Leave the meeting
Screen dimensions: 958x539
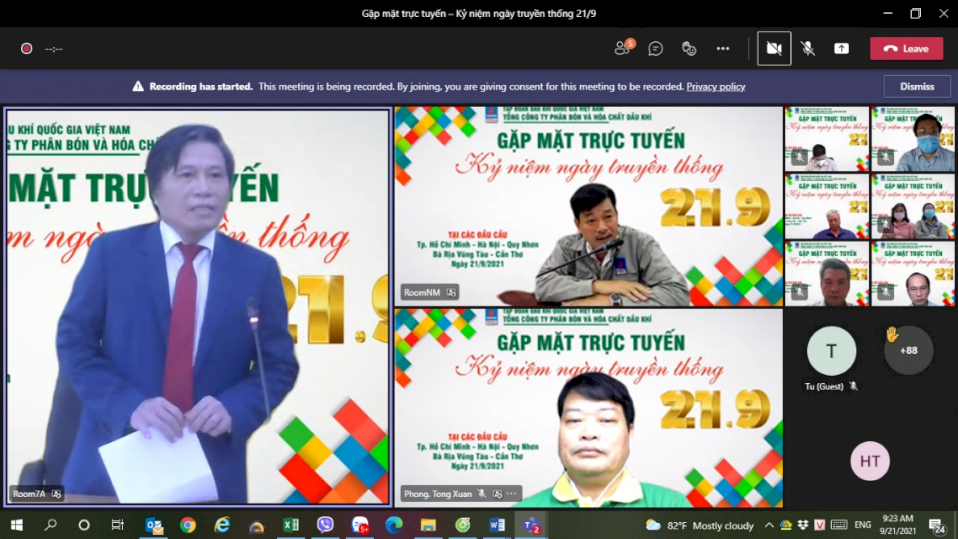click(x=906, y=48)
